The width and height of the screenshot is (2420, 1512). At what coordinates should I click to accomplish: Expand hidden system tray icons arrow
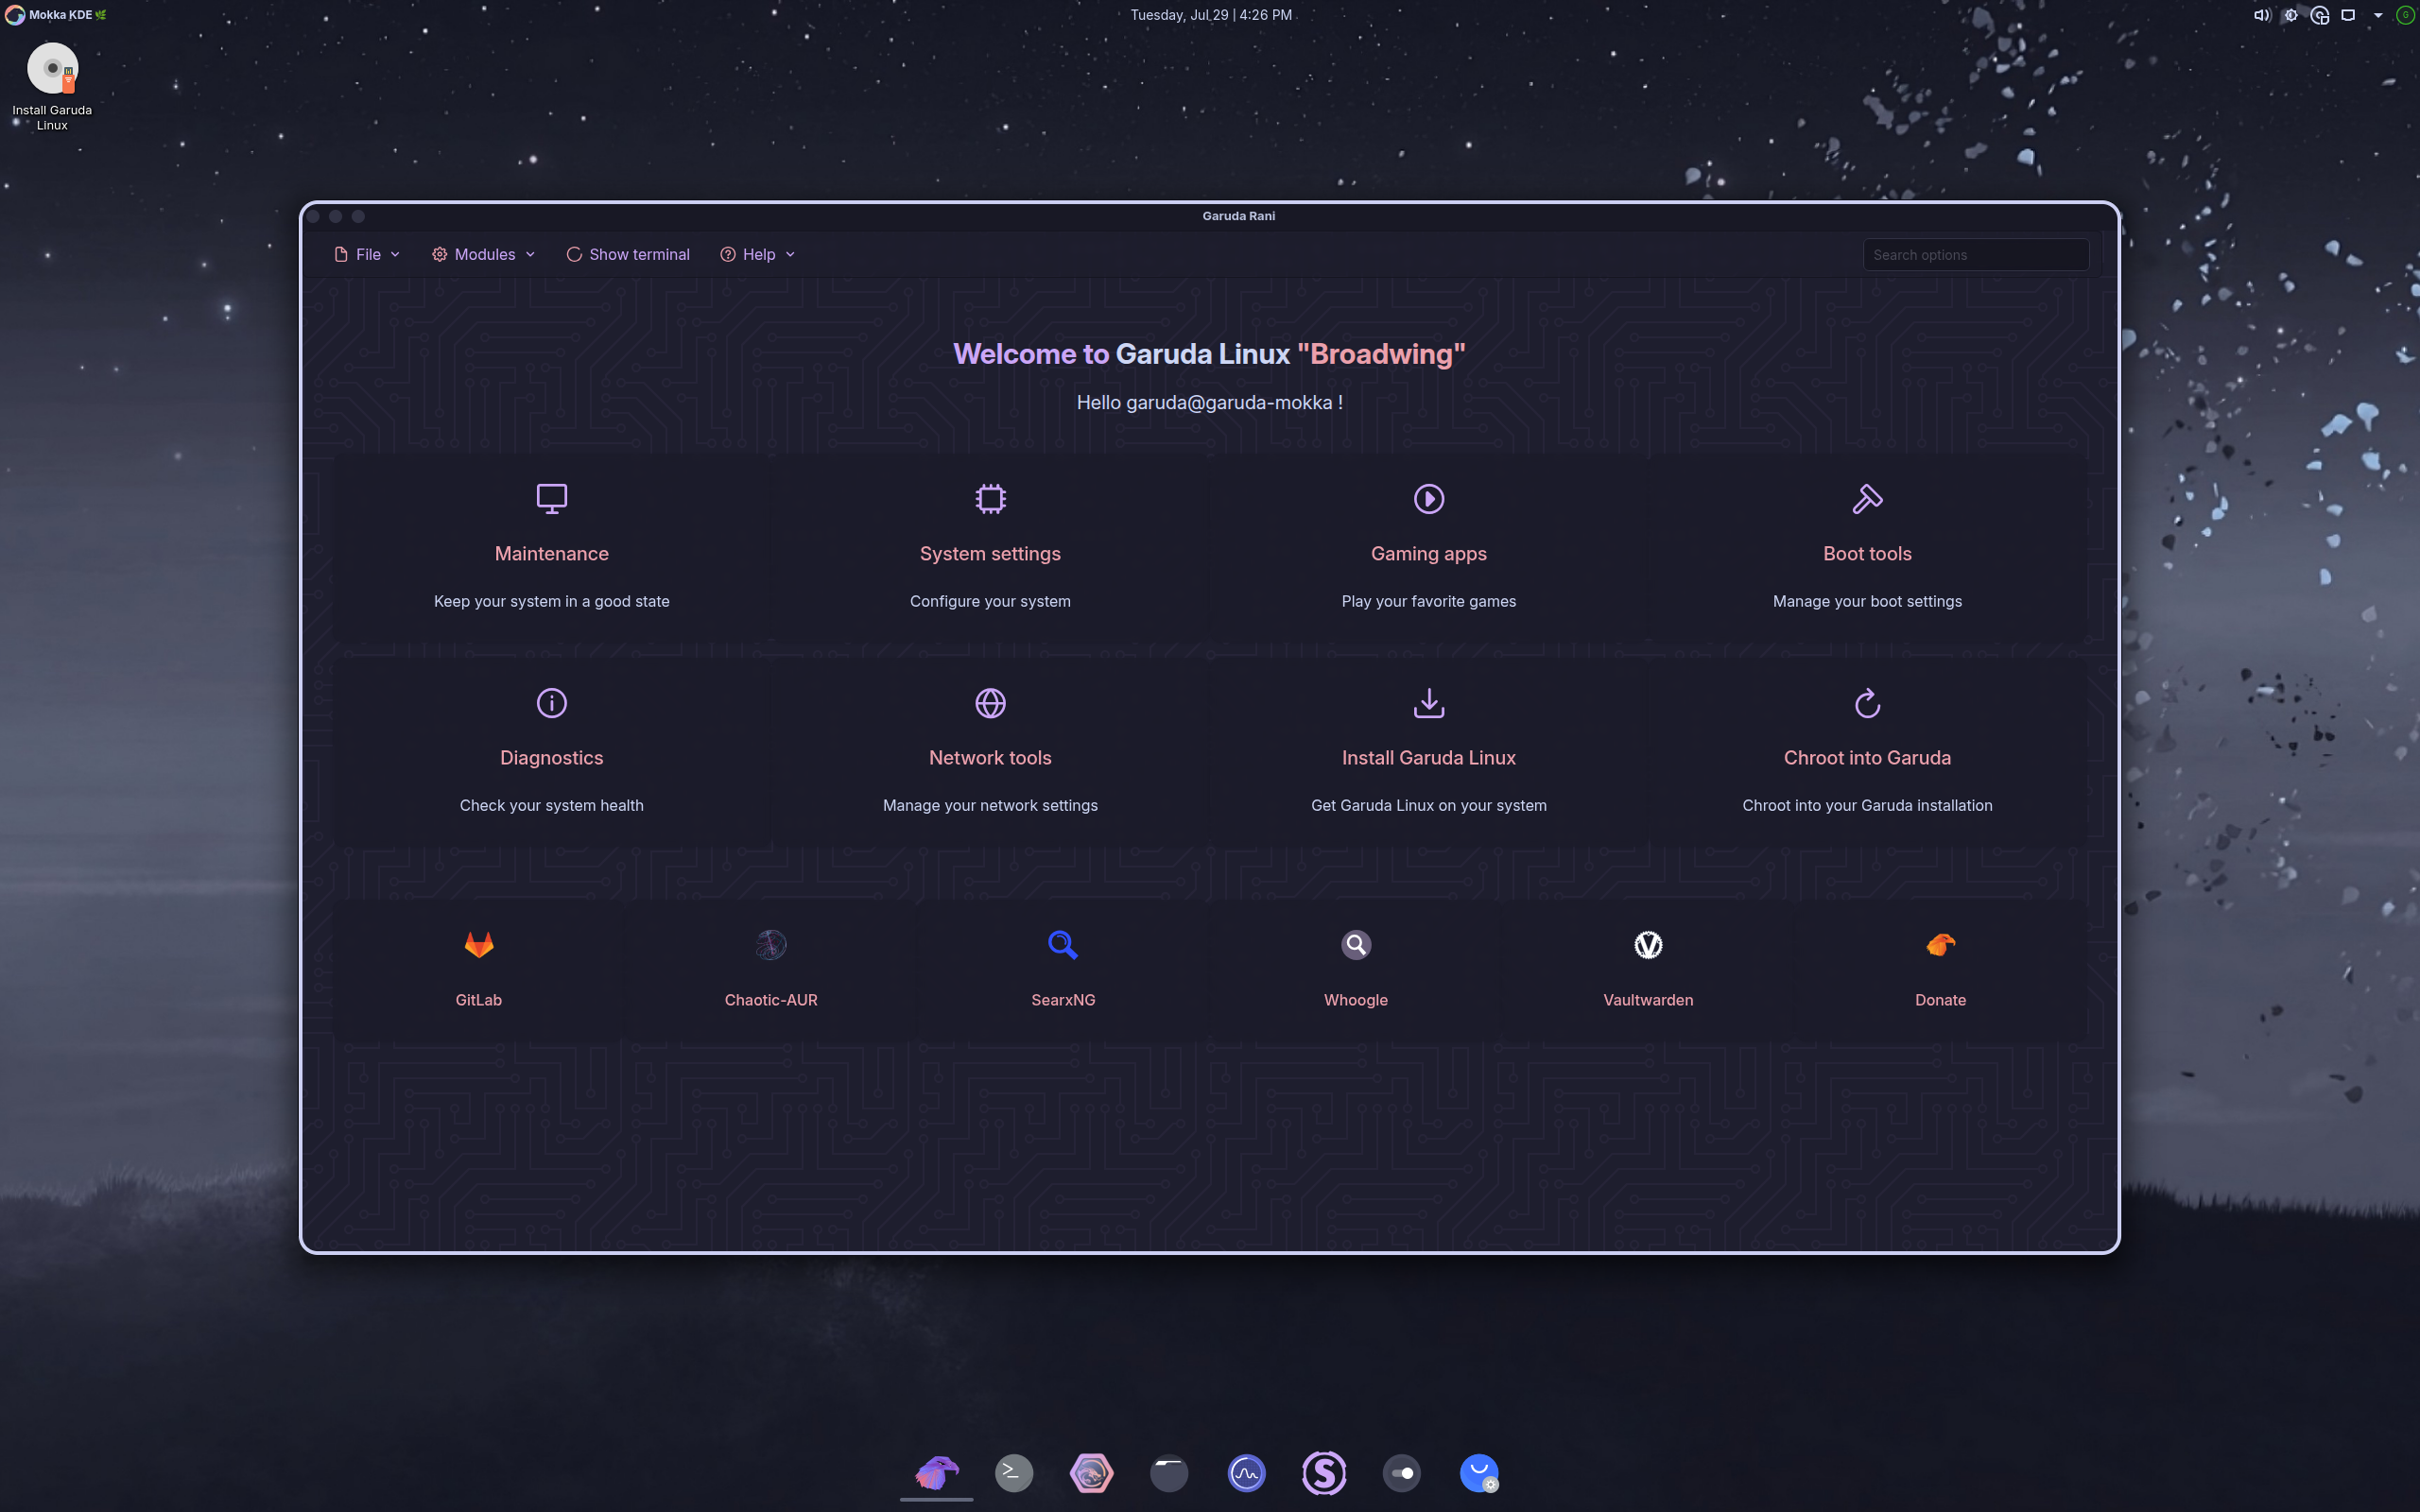click(2378, 15)
